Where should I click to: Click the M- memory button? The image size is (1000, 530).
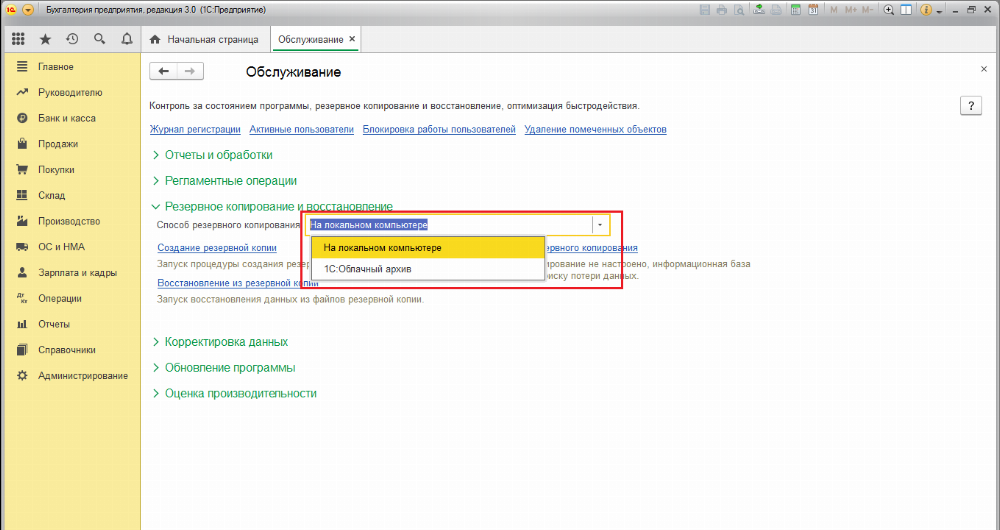point(867,10)
